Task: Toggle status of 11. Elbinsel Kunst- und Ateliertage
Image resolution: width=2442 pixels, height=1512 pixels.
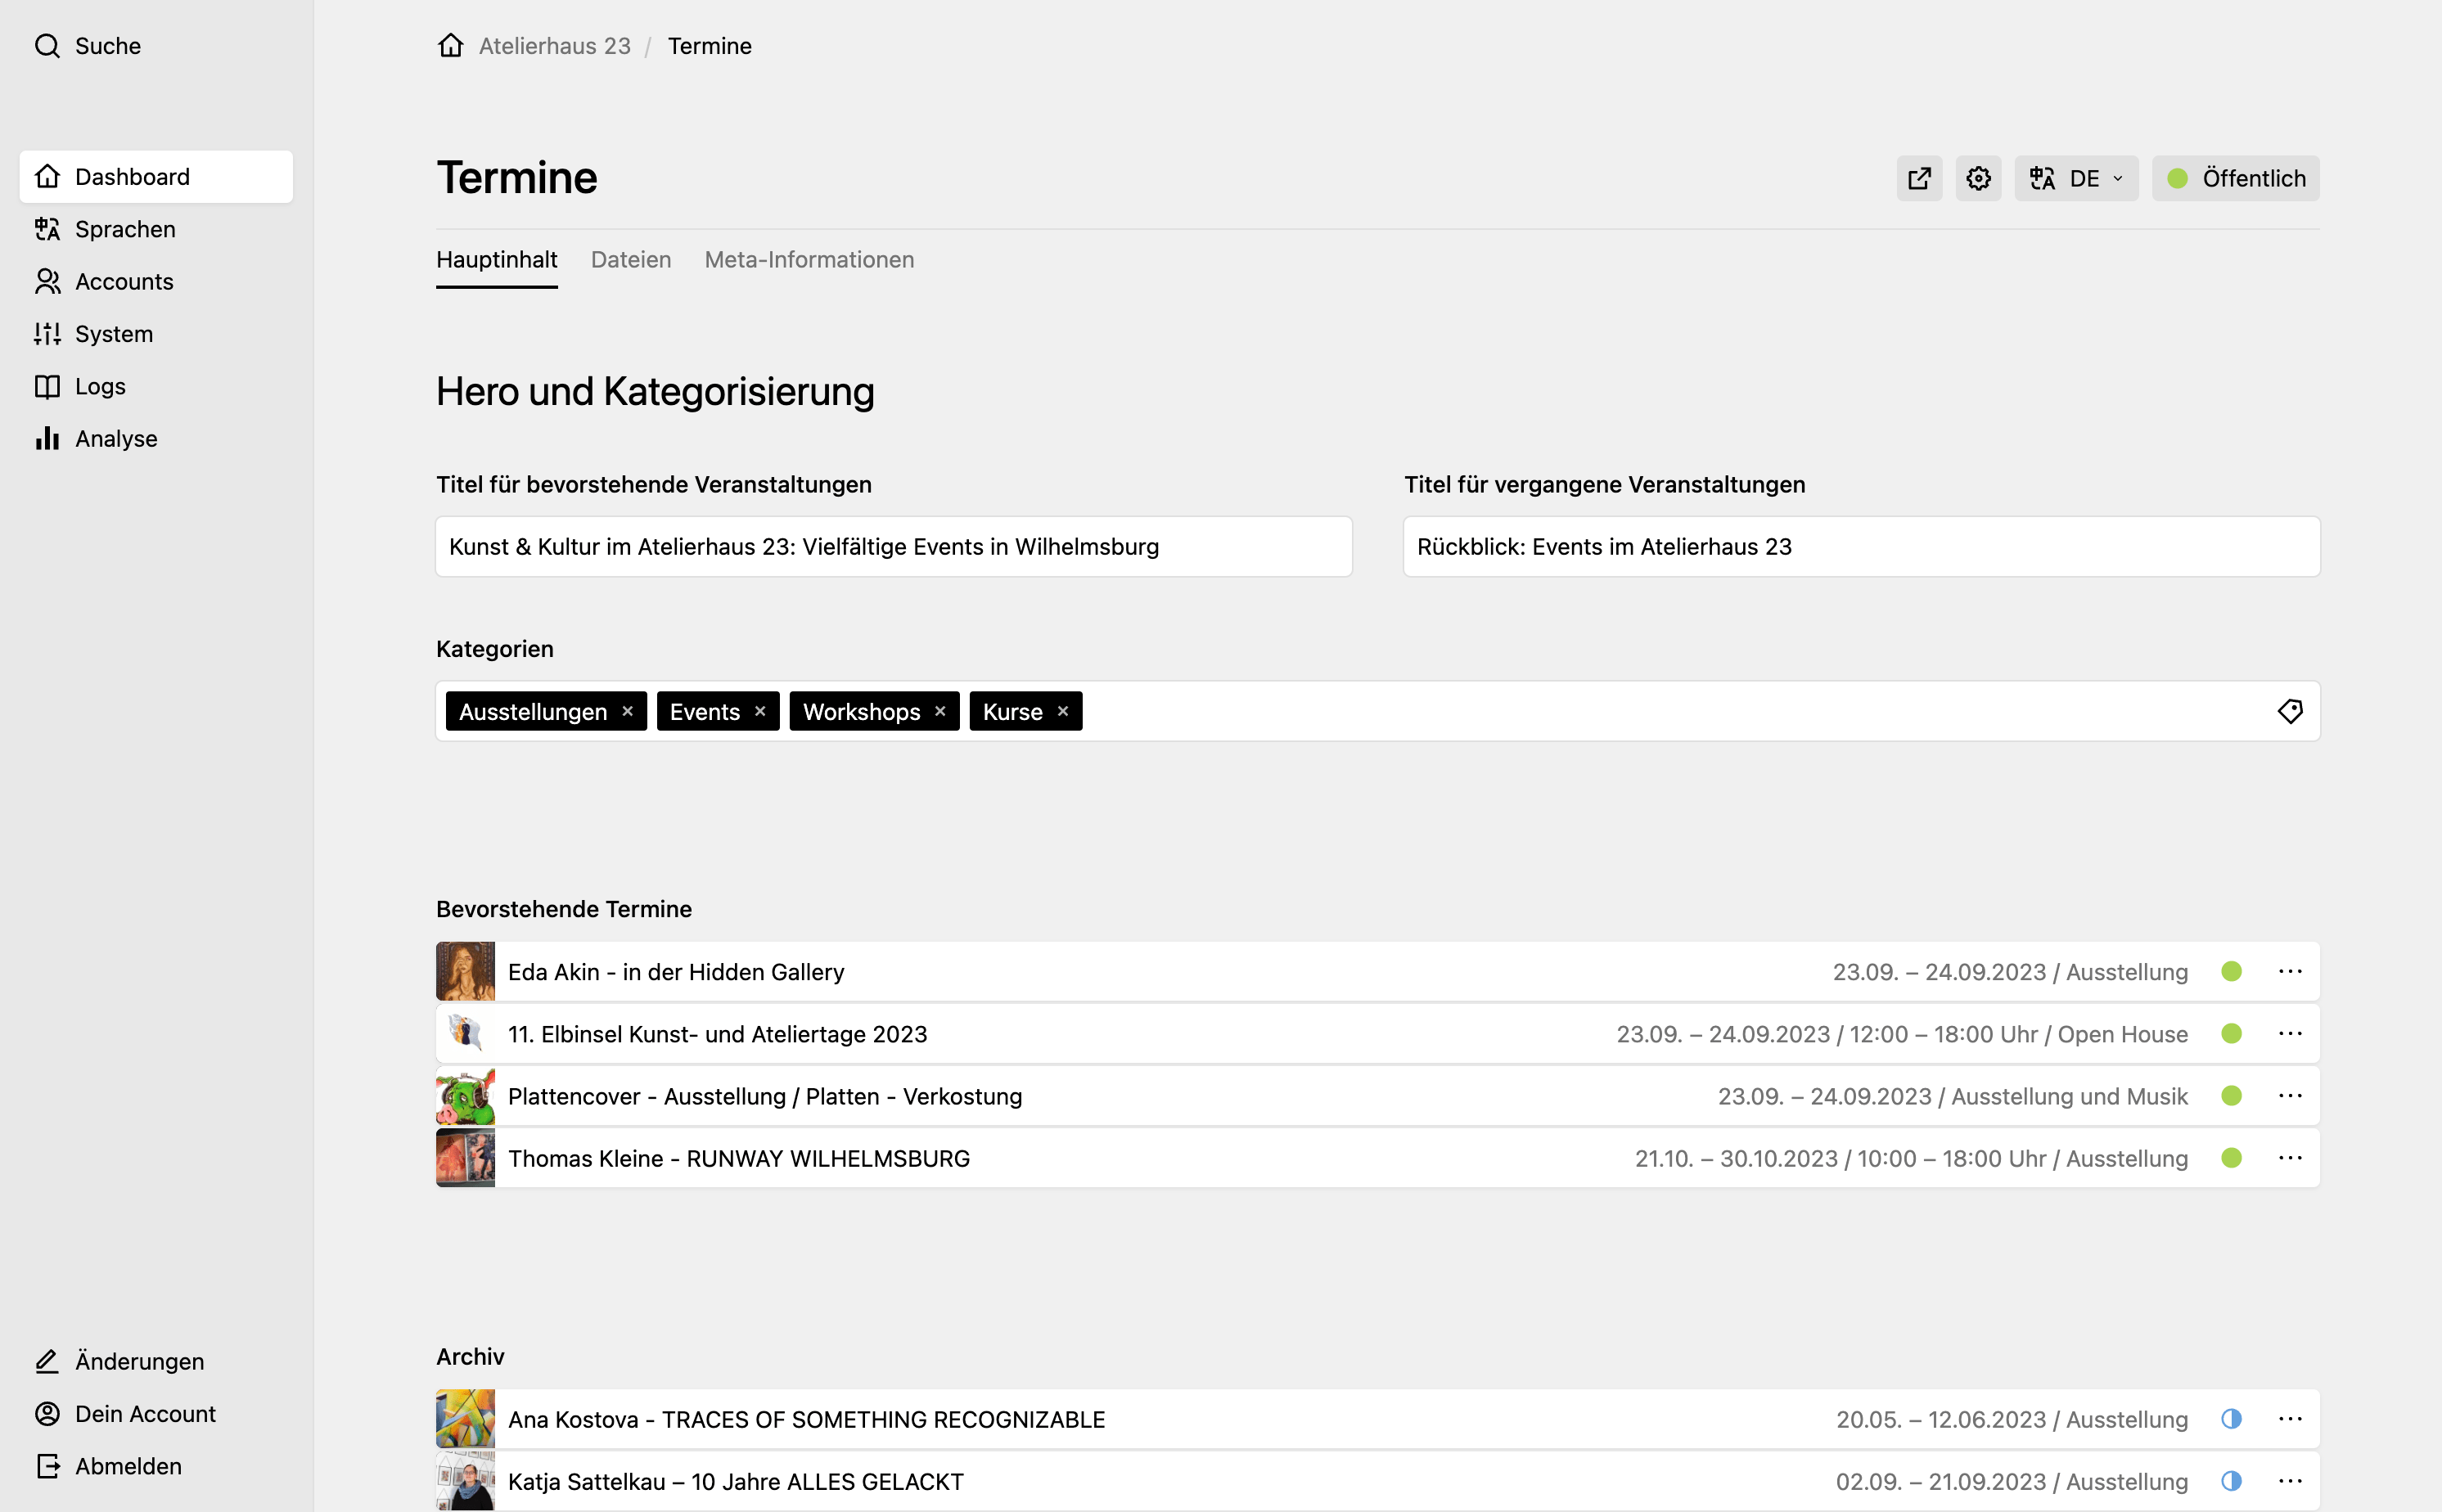Action: (2231, 1033)
